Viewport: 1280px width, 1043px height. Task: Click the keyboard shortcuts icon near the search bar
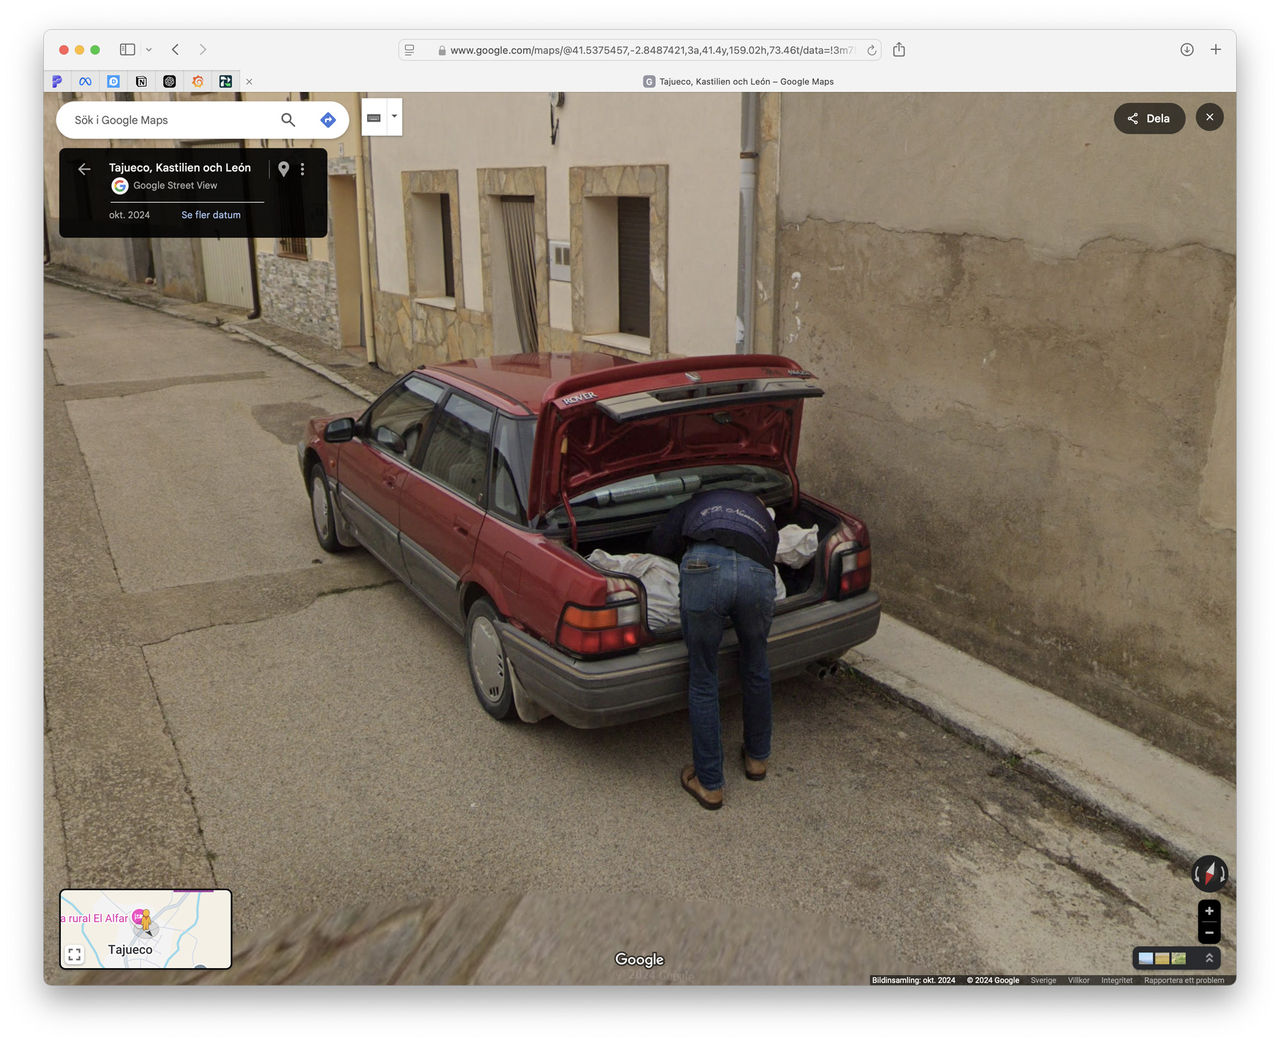click(x=374, y=117)
